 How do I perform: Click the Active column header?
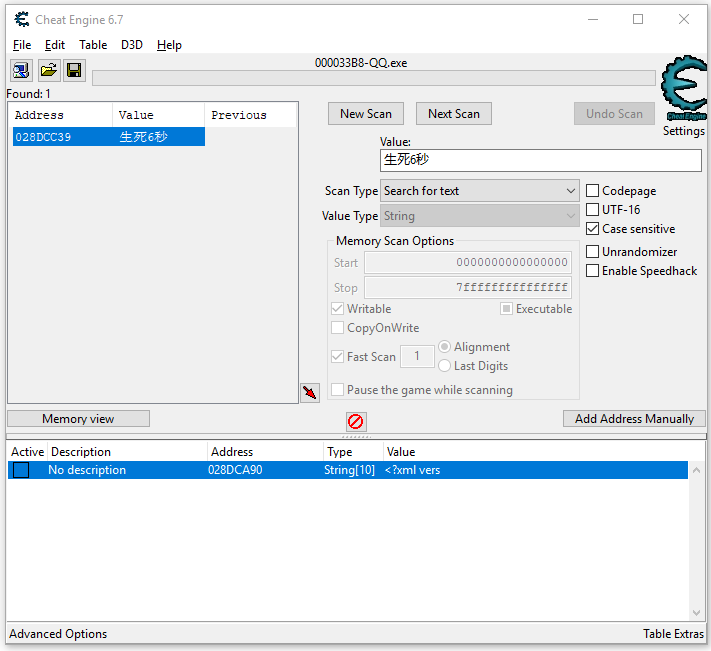point(27,452)
